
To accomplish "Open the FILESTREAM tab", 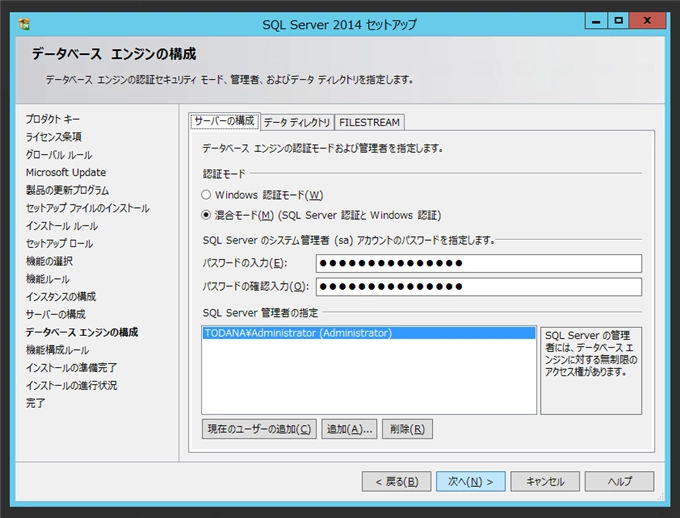I will tap(369, 122).
